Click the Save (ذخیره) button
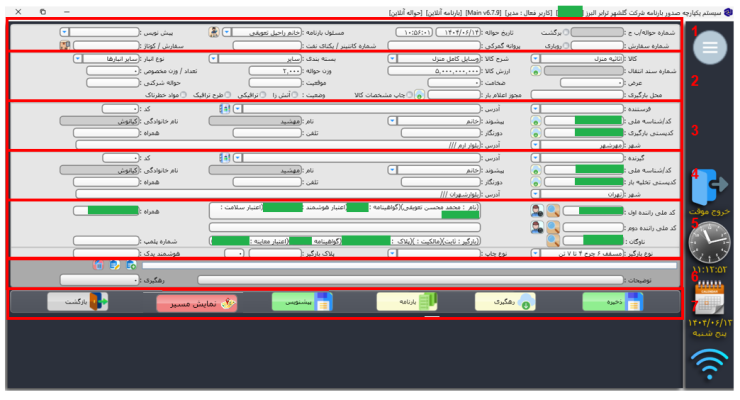The image size is (740, 400). 611,301
